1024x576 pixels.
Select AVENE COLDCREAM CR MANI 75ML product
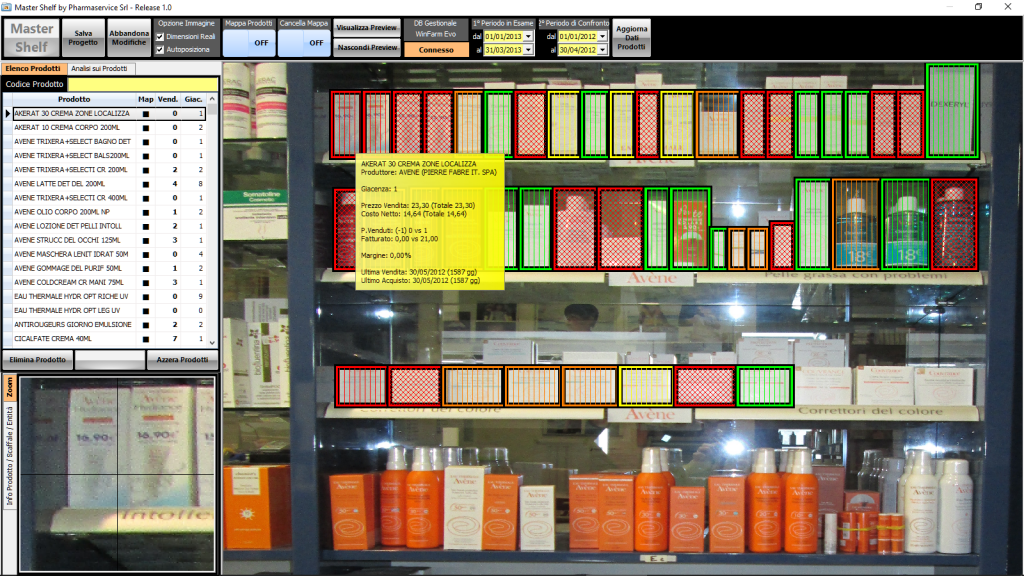point(104,282)
